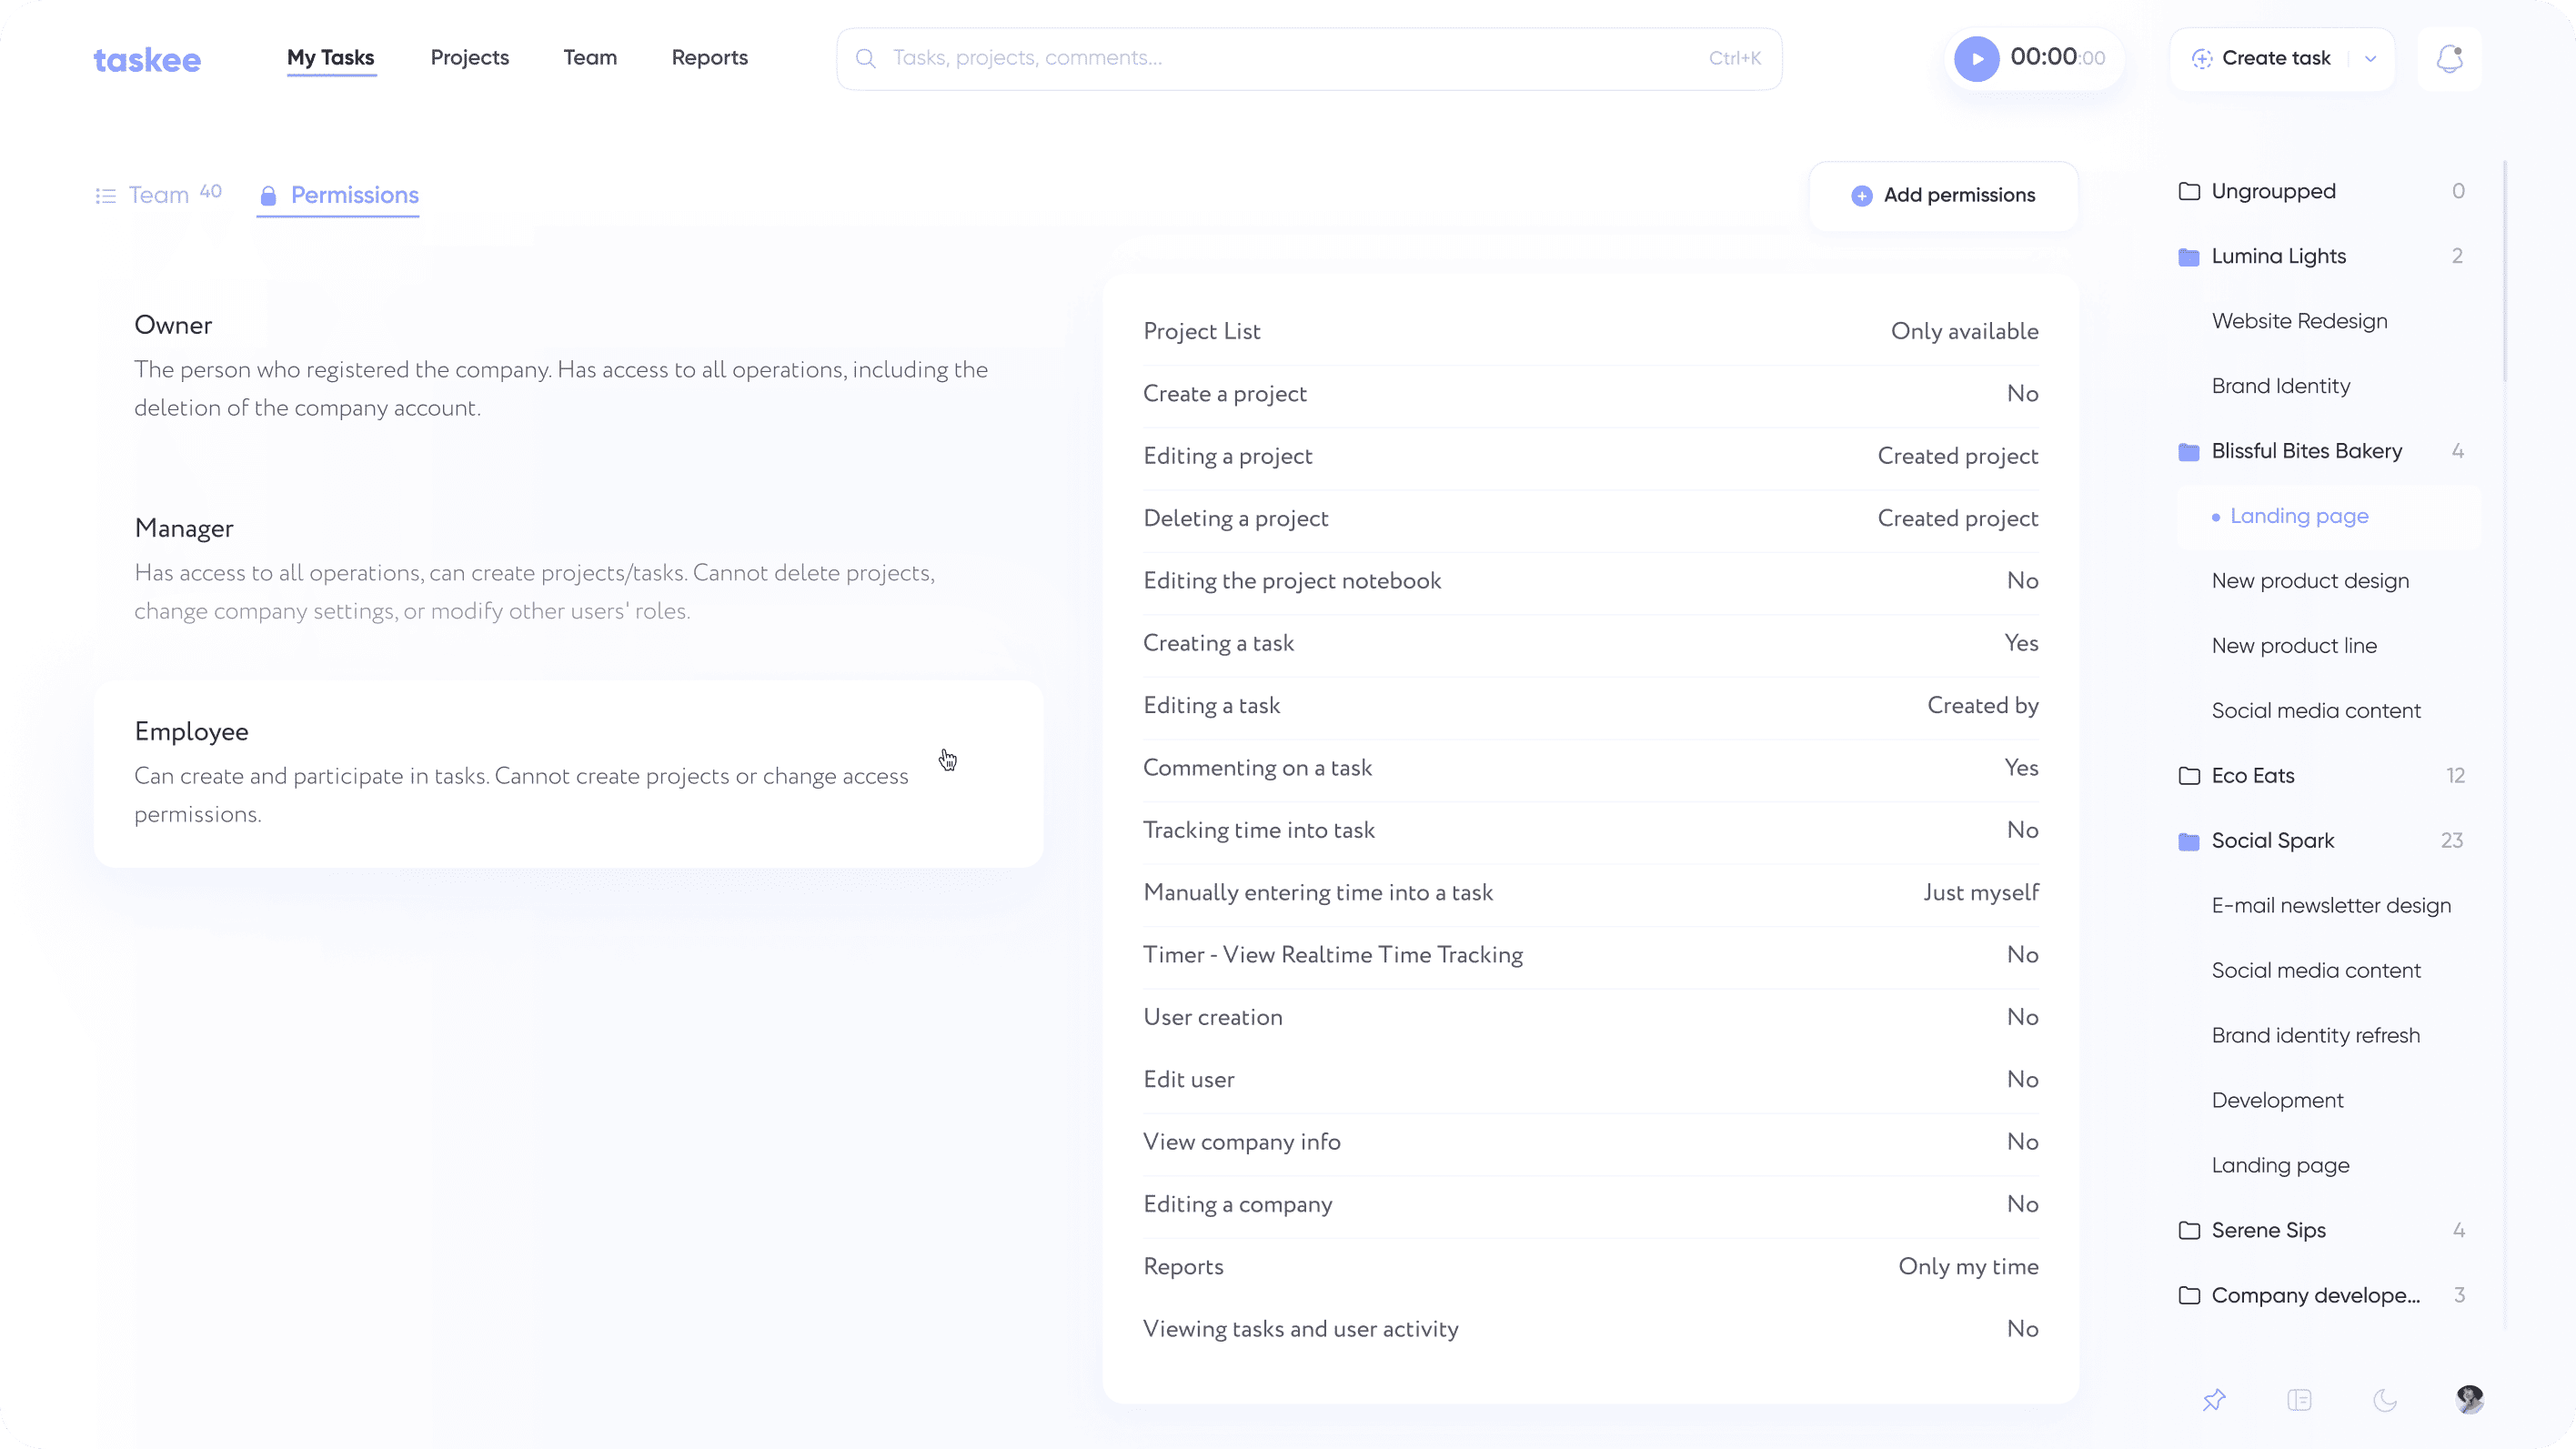Open the My Tasks menu
The height and width of the screenshot is (1449, 2576).
[331, 58]
